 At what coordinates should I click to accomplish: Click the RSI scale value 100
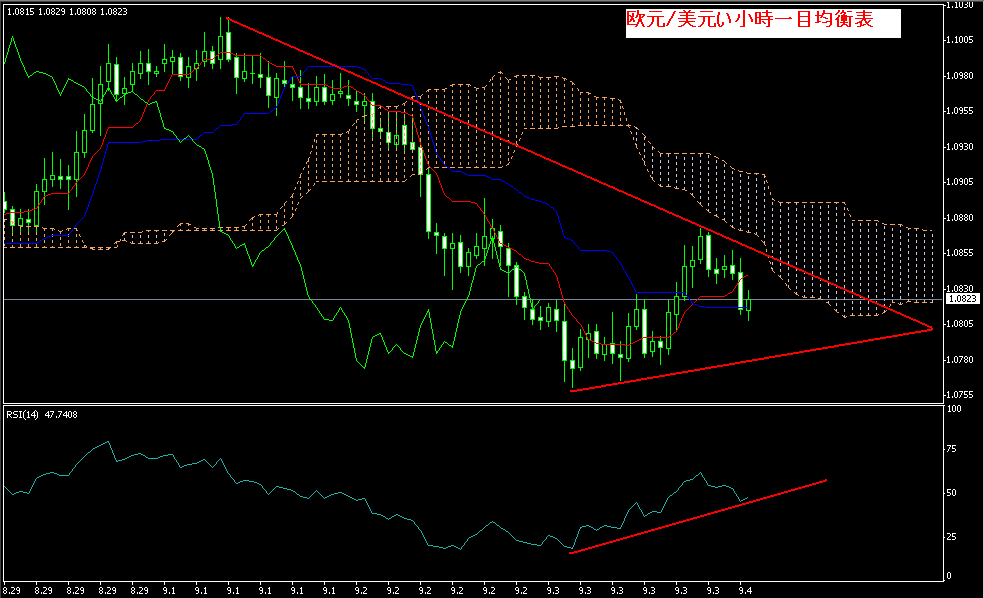954,409
